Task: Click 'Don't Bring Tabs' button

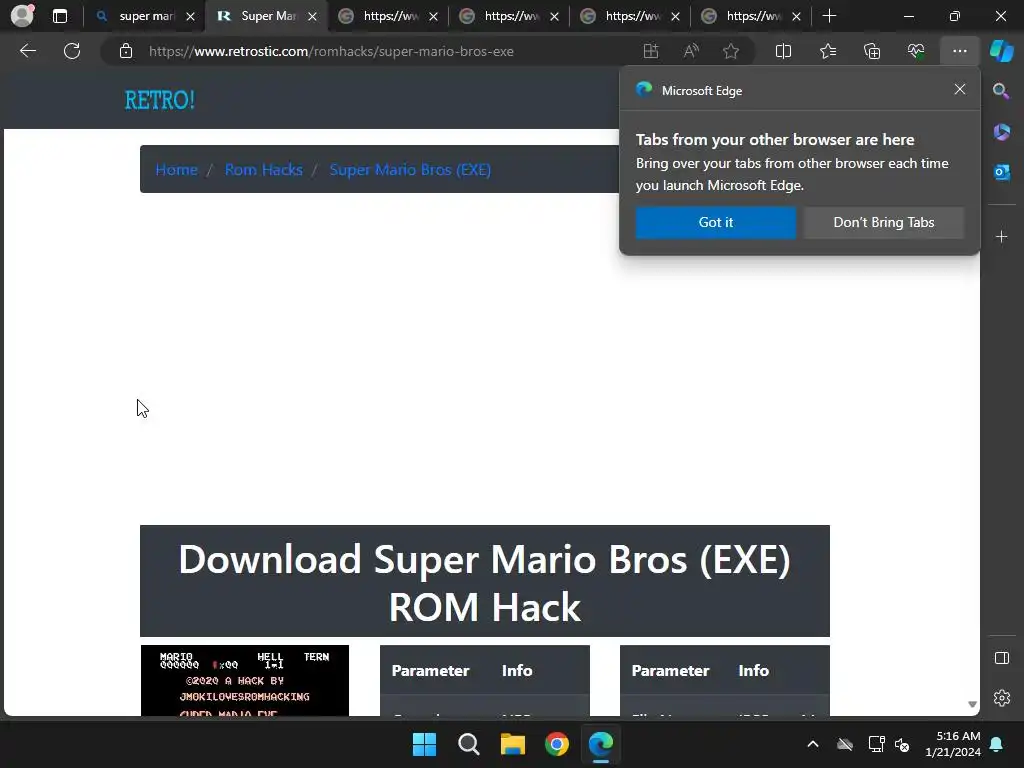Action: [884, 223]
